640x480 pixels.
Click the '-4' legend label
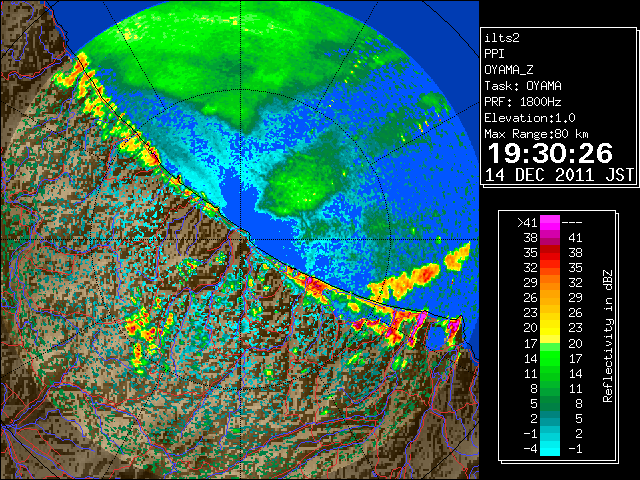tap(530, 448)
